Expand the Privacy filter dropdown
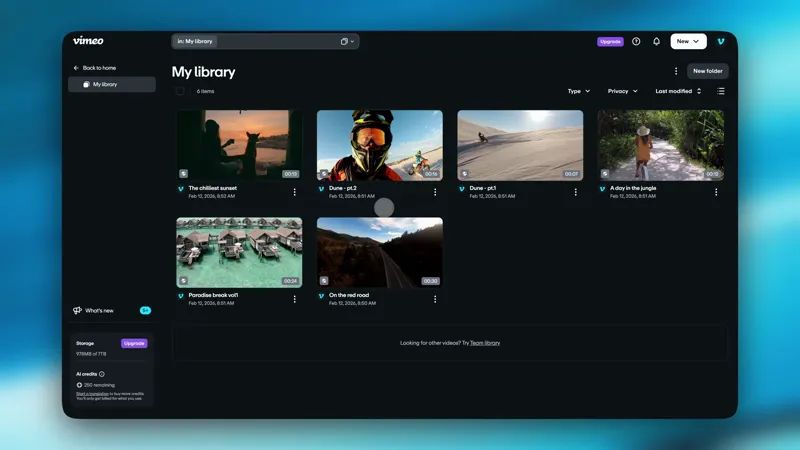 pyautogui.click(x=622, y=91)
